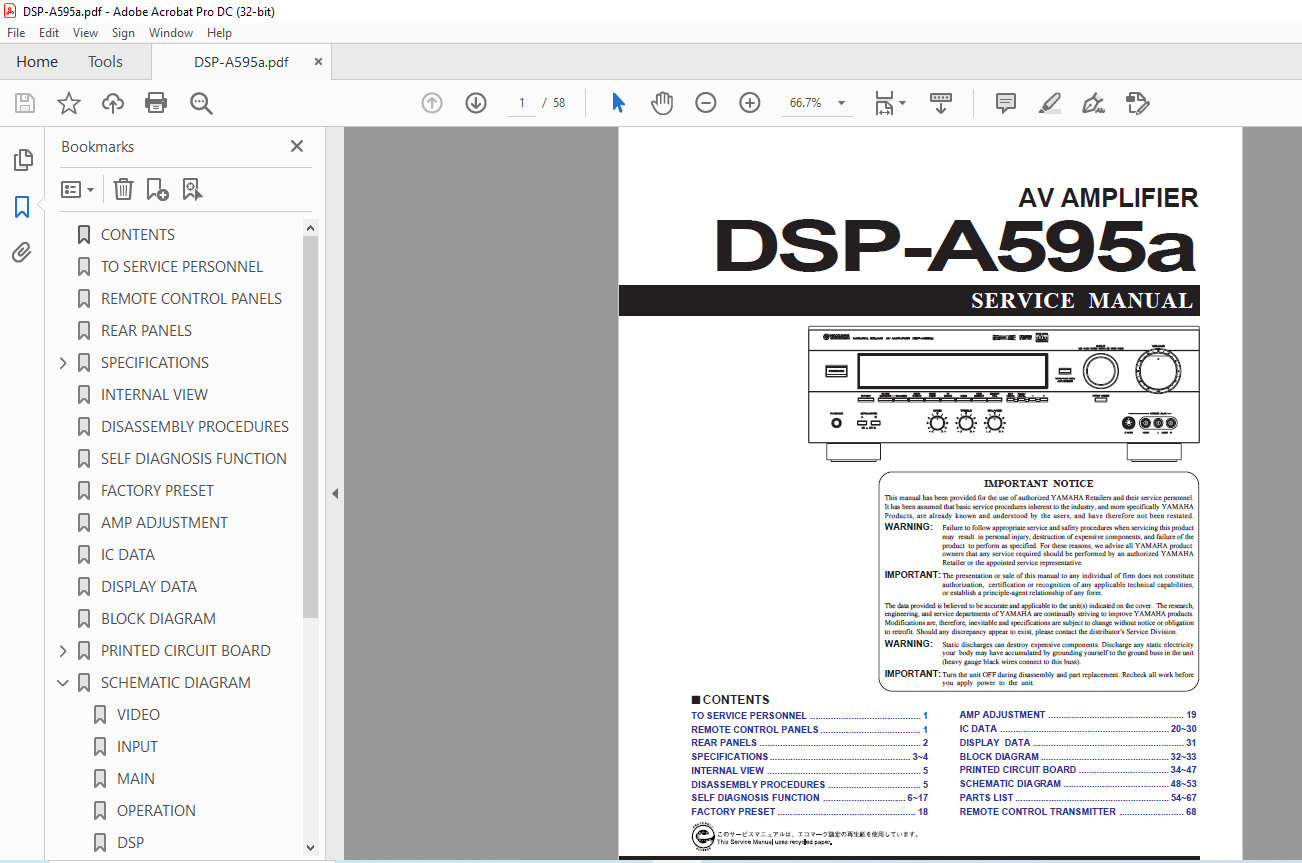Open the CONTENTS bookmark

click(x=138, y=235)
